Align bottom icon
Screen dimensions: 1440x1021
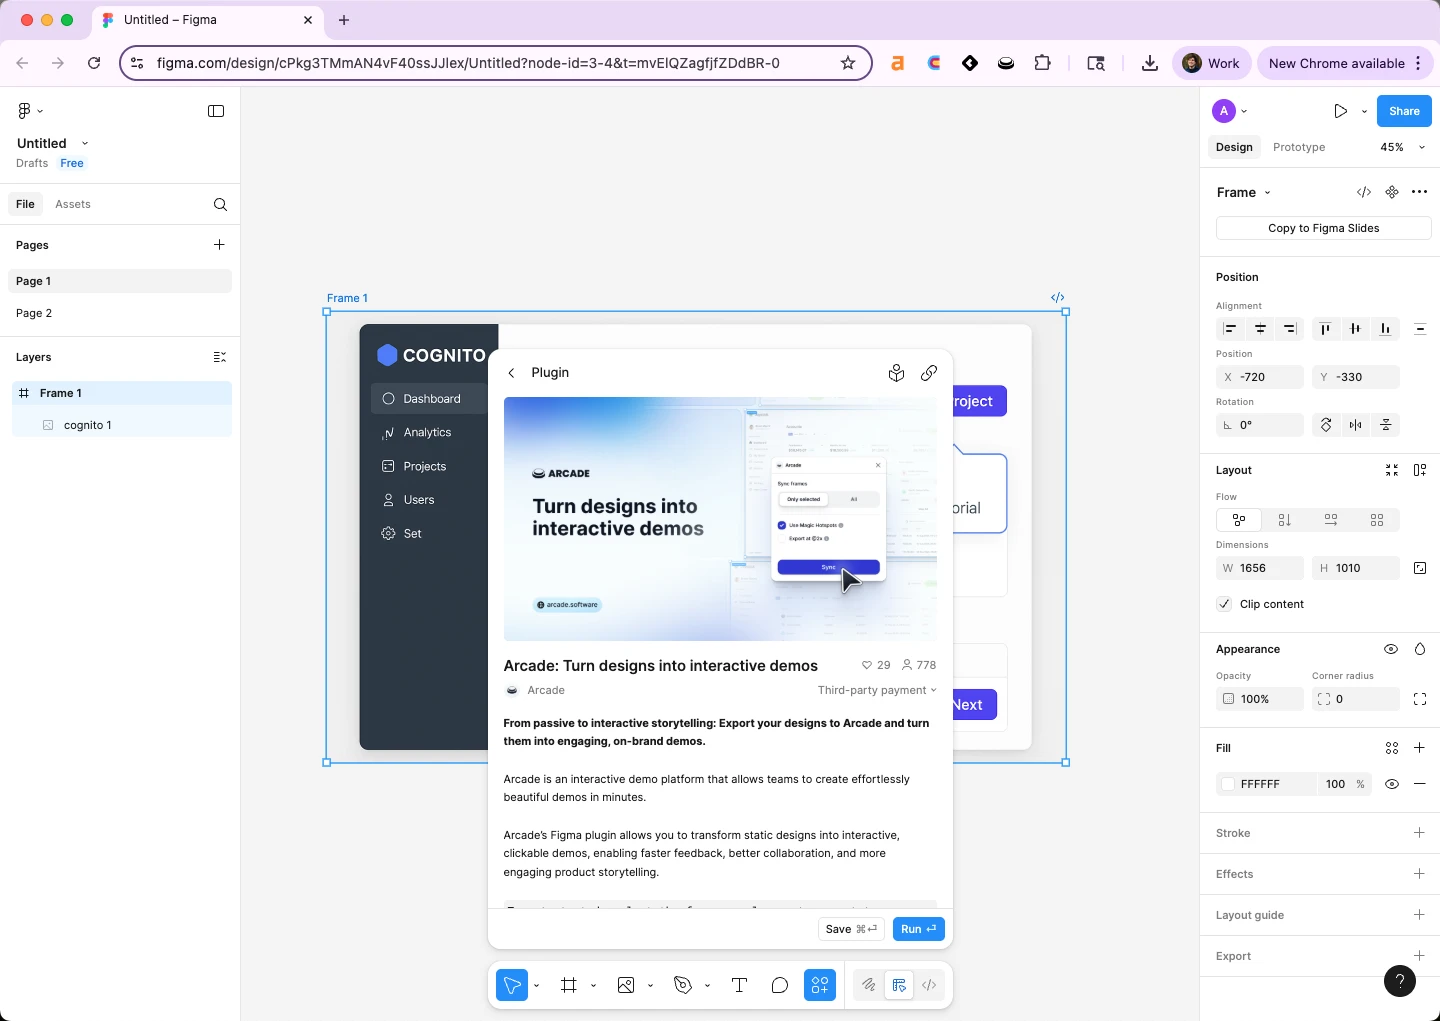click(1385, 329)
